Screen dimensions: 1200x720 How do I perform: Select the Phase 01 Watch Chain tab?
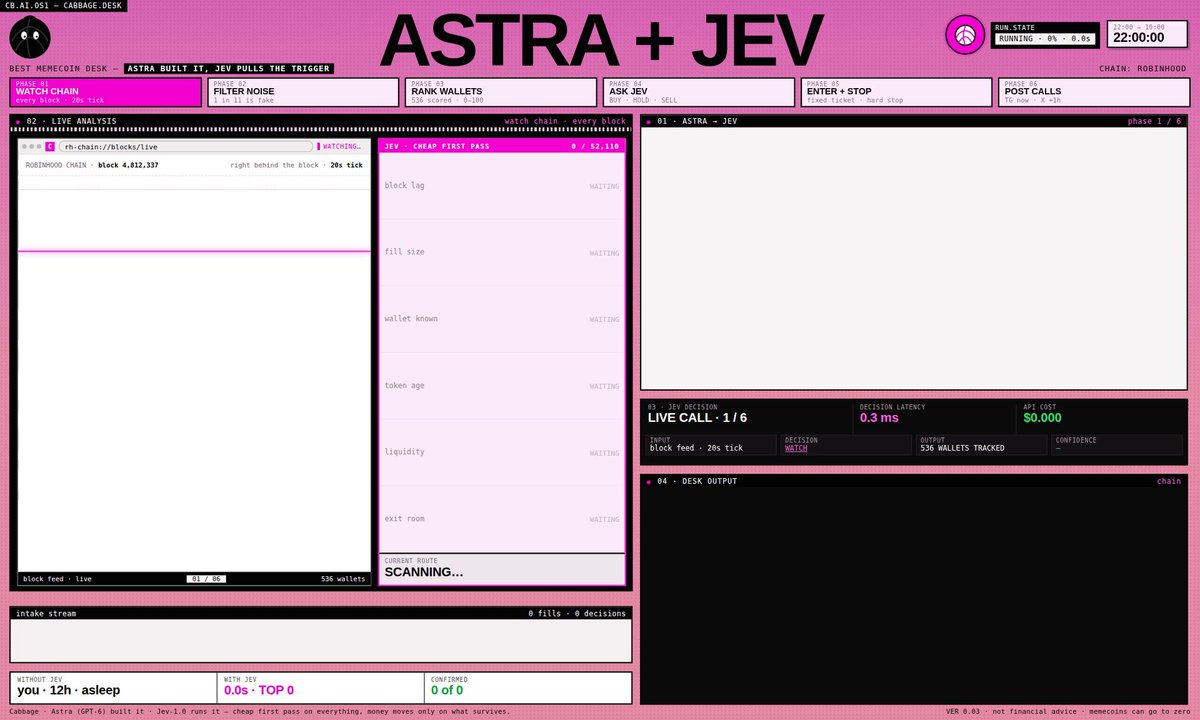(106, 92)
